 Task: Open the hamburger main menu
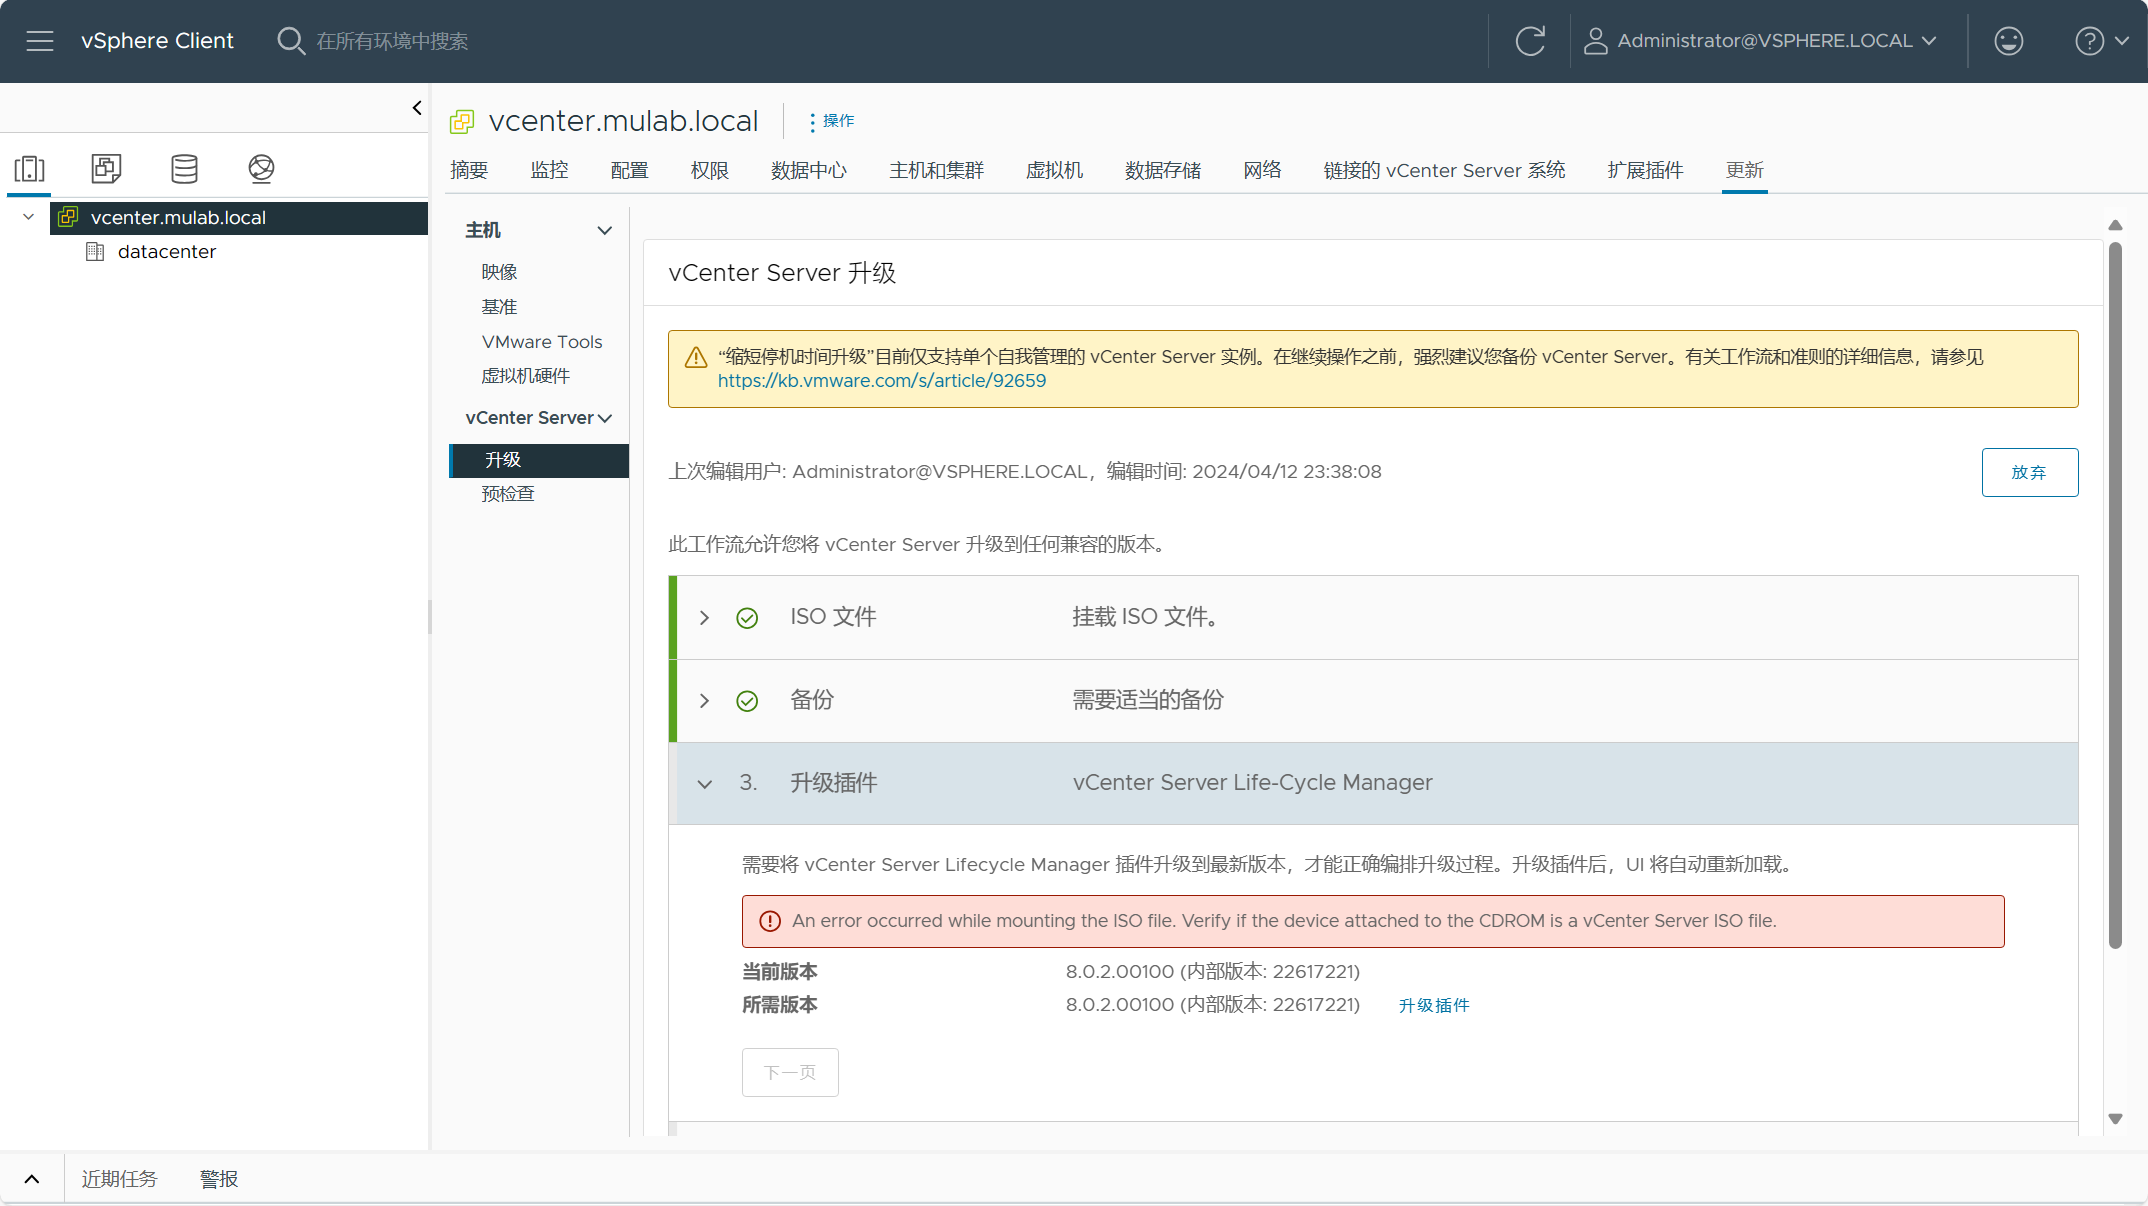40,41
